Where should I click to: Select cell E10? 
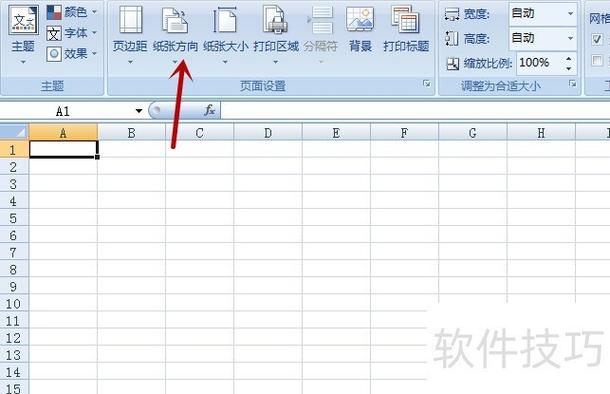point(337,303)
